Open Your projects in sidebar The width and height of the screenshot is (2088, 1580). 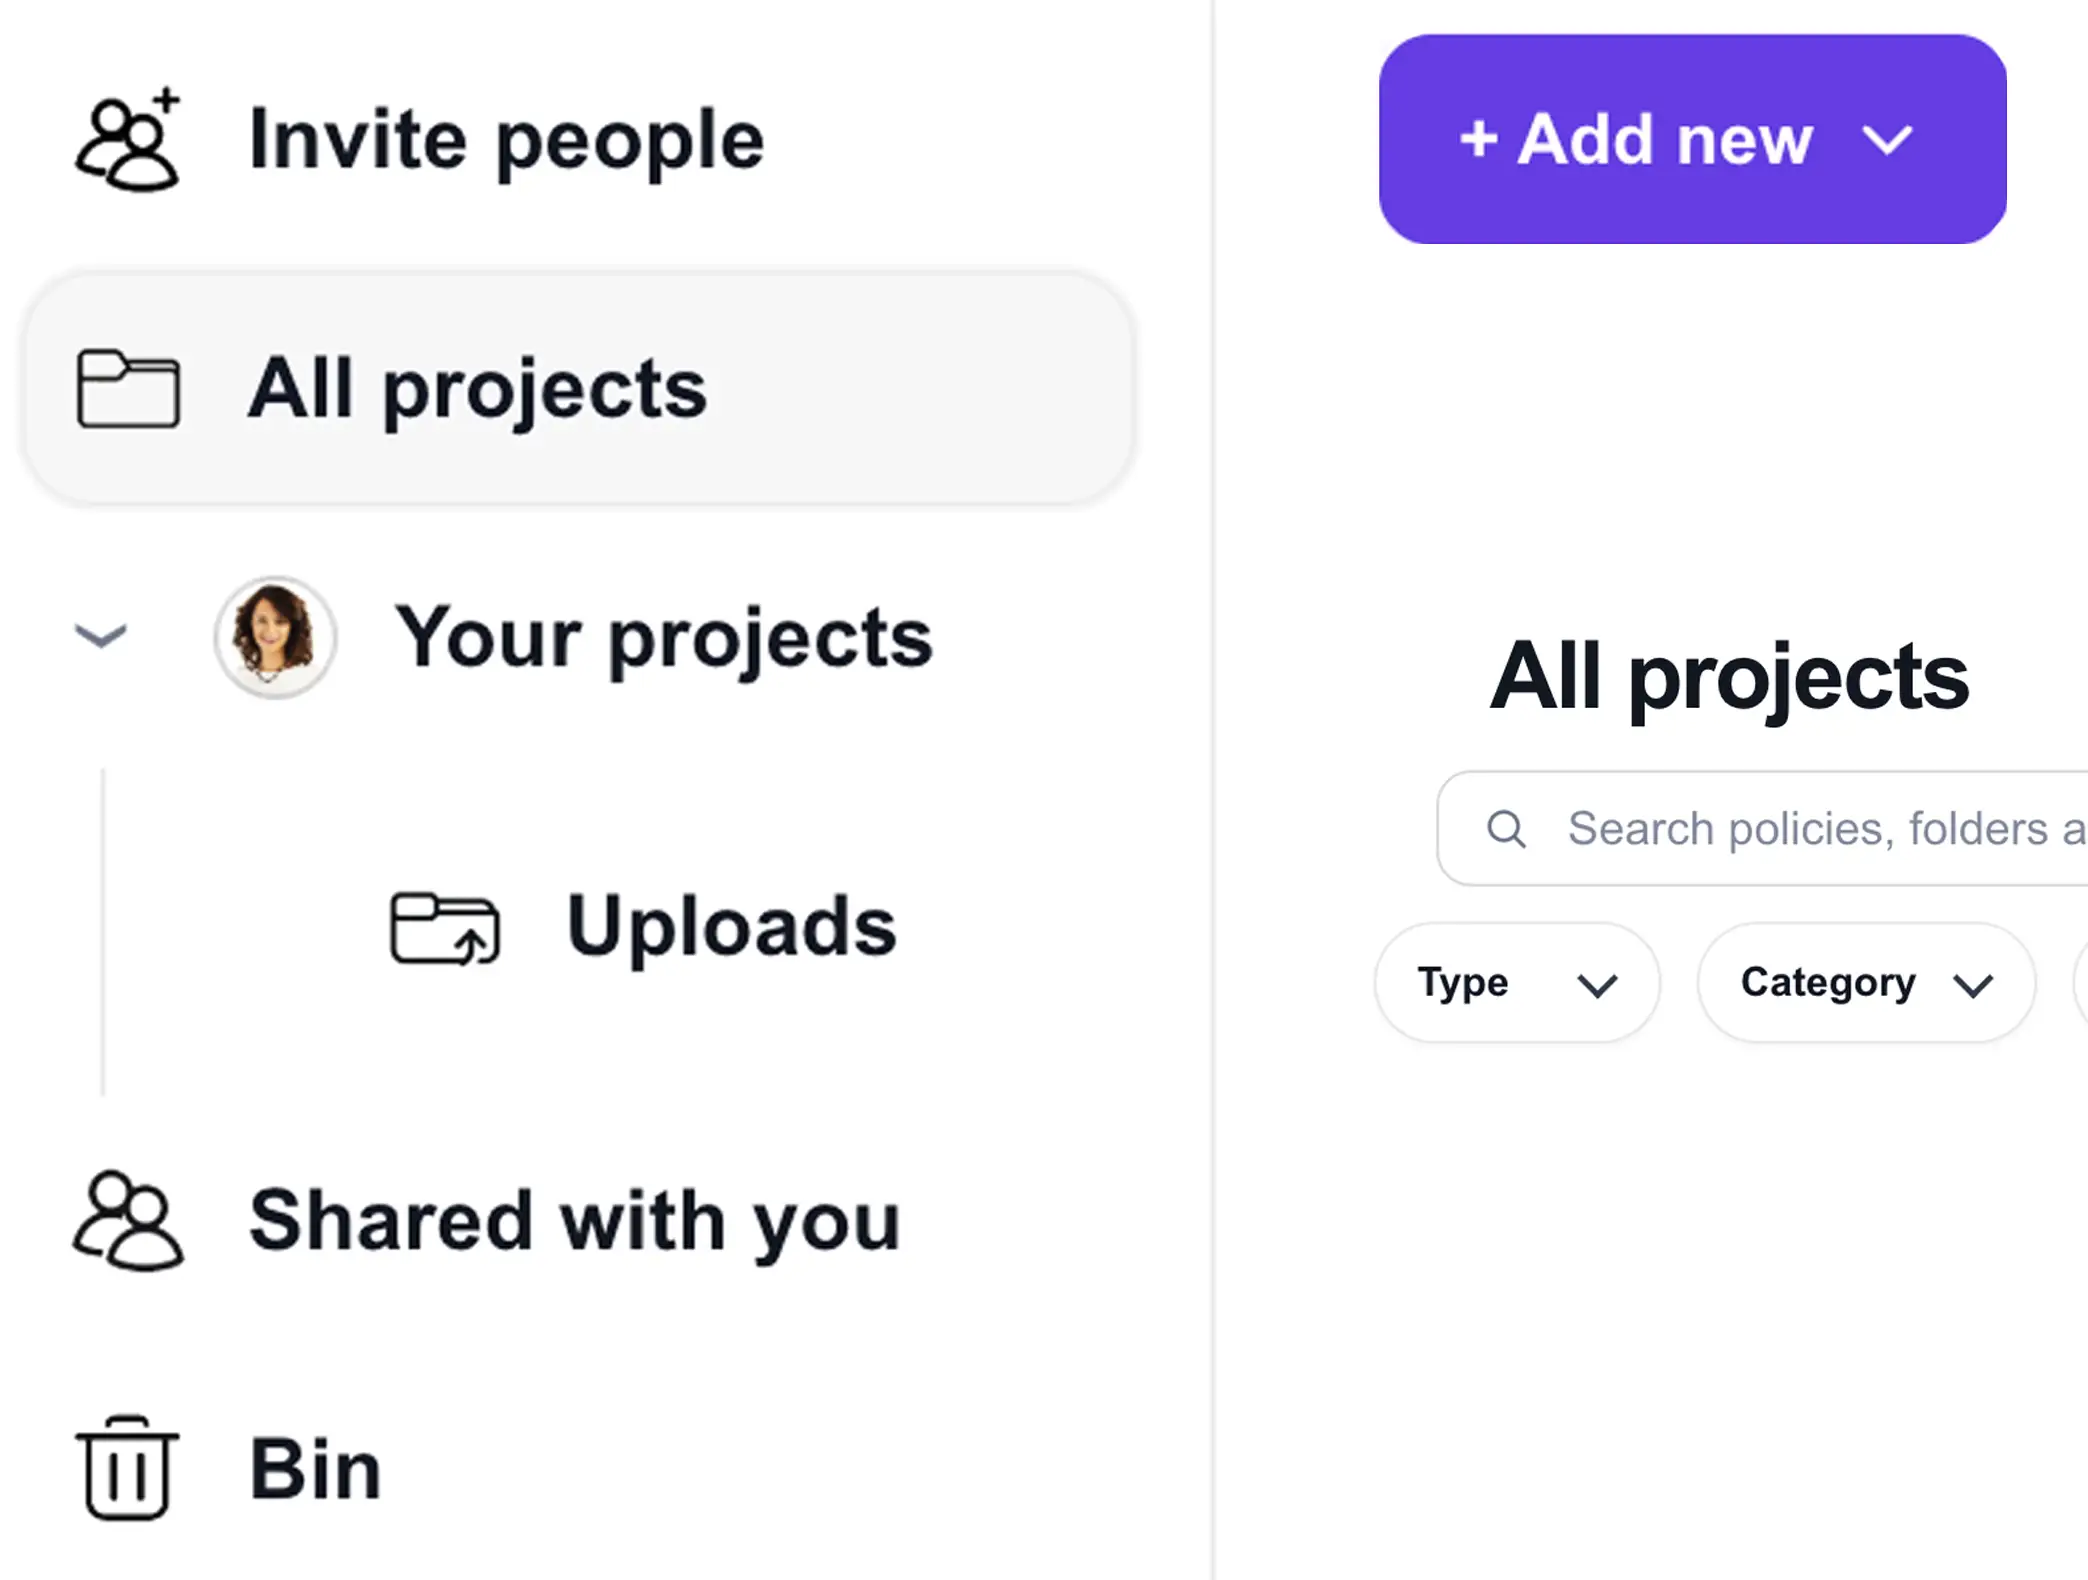click(663, 637)
